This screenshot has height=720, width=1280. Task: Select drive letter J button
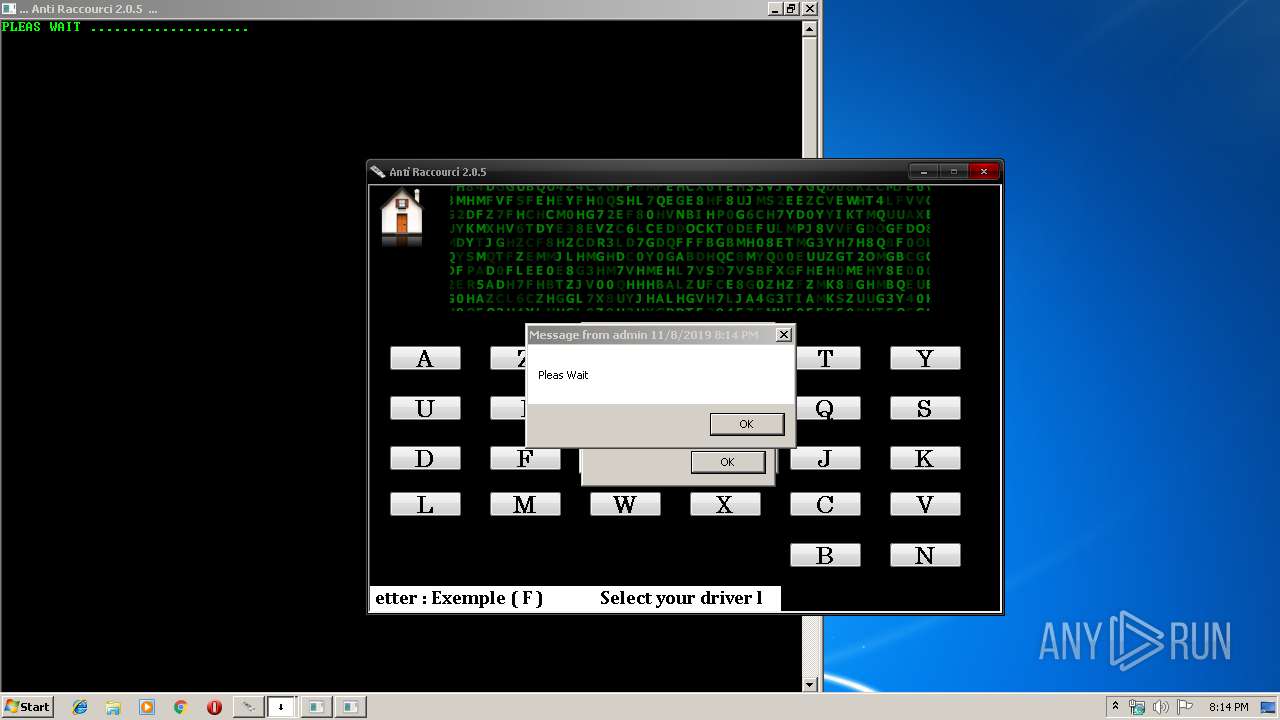pos(825,458)
